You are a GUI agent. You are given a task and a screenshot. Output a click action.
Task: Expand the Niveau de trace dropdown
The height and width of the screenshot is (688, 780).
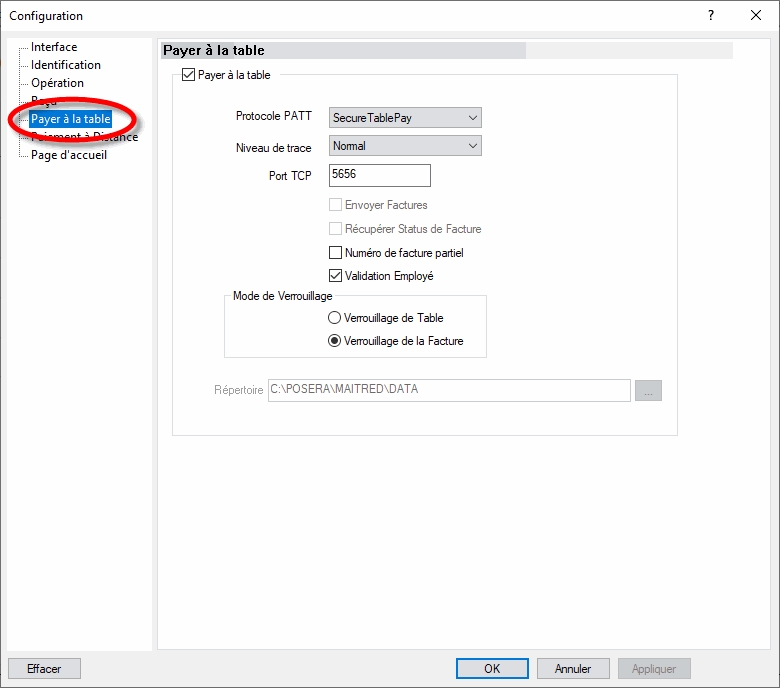pos(405,146)
